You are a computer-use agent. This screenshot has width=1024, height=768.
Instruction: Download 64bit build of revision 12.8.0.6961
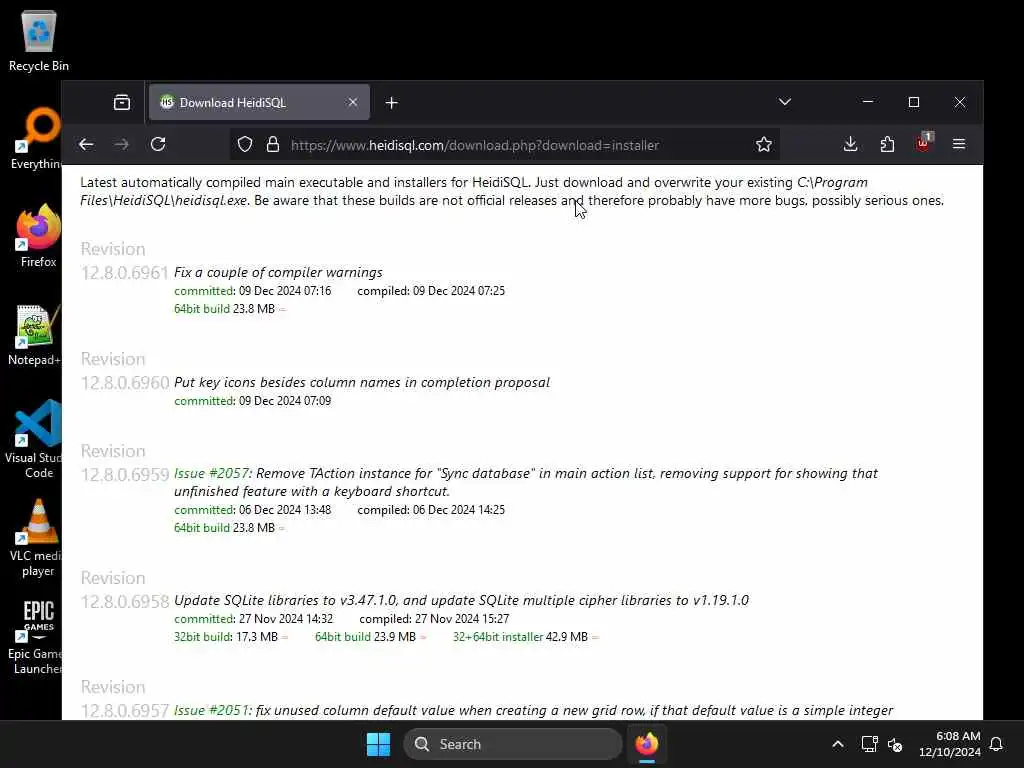pyautogui.click(x=202, y=309)
